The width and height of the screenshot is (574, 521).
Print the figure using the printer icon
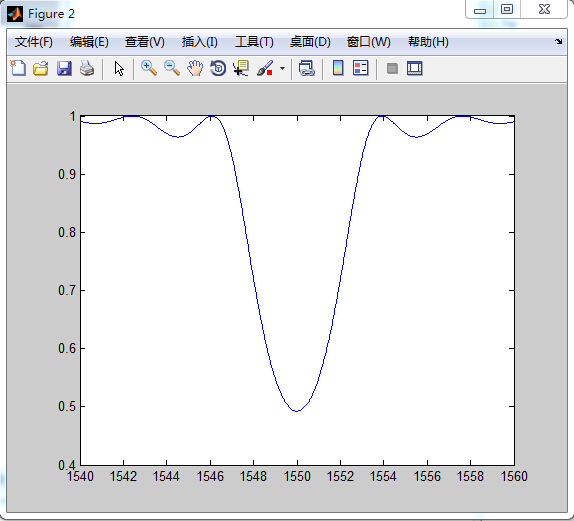click(87, 68)
